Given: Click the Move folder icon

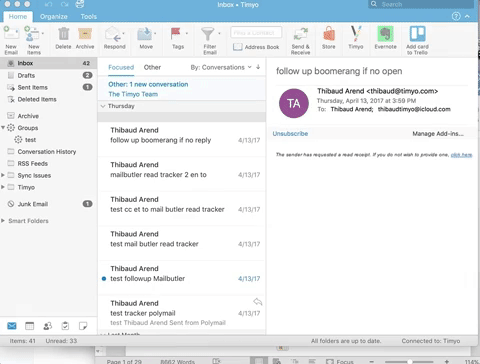Looking at the screenshot, I should (145, 34).
